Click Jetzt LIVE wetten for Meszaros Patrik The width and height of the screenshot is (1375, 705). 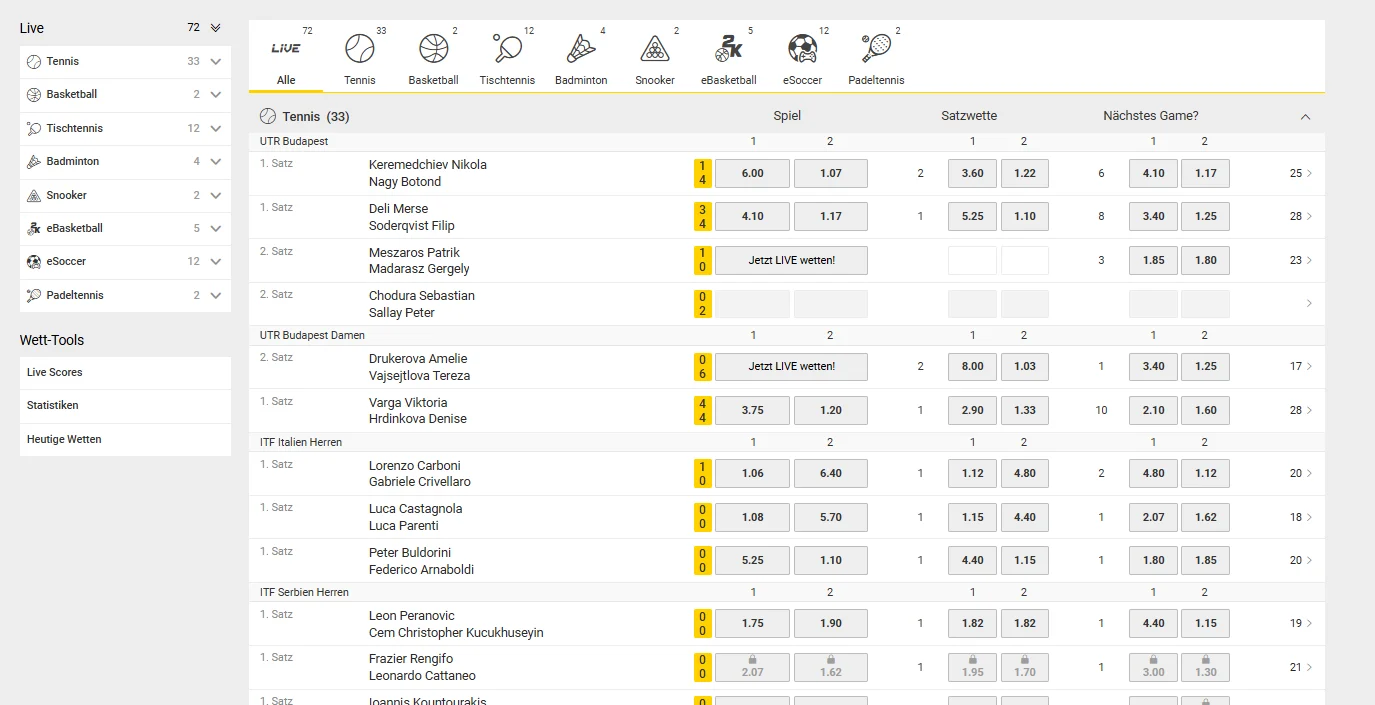[791, 260]
